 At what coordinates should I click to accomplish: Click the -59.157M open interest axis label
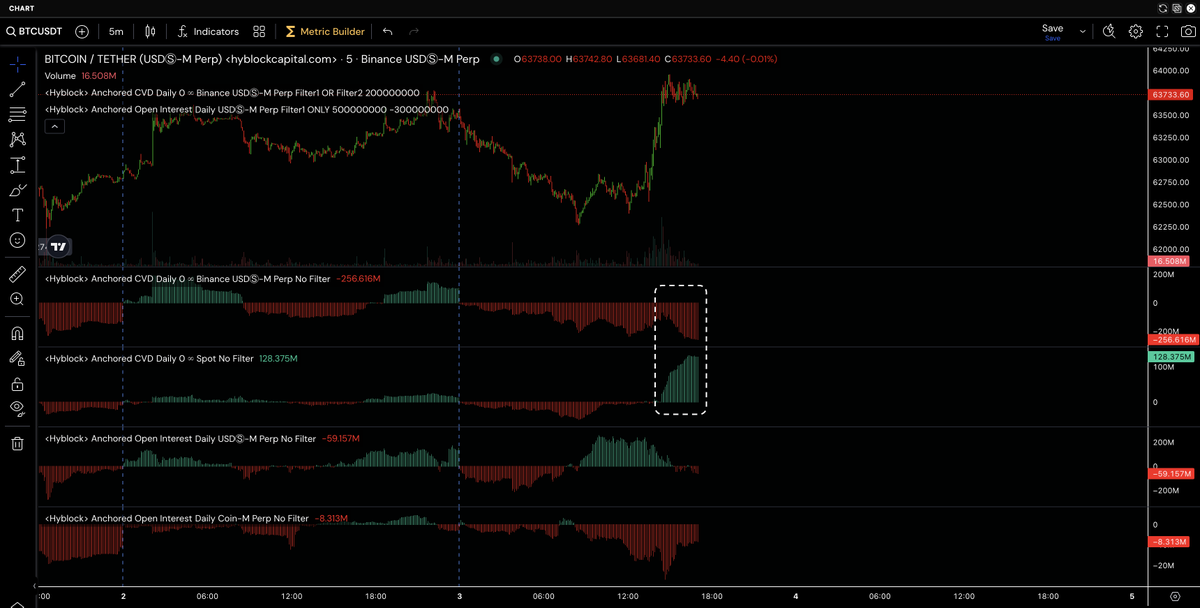tap(1170, 474)
